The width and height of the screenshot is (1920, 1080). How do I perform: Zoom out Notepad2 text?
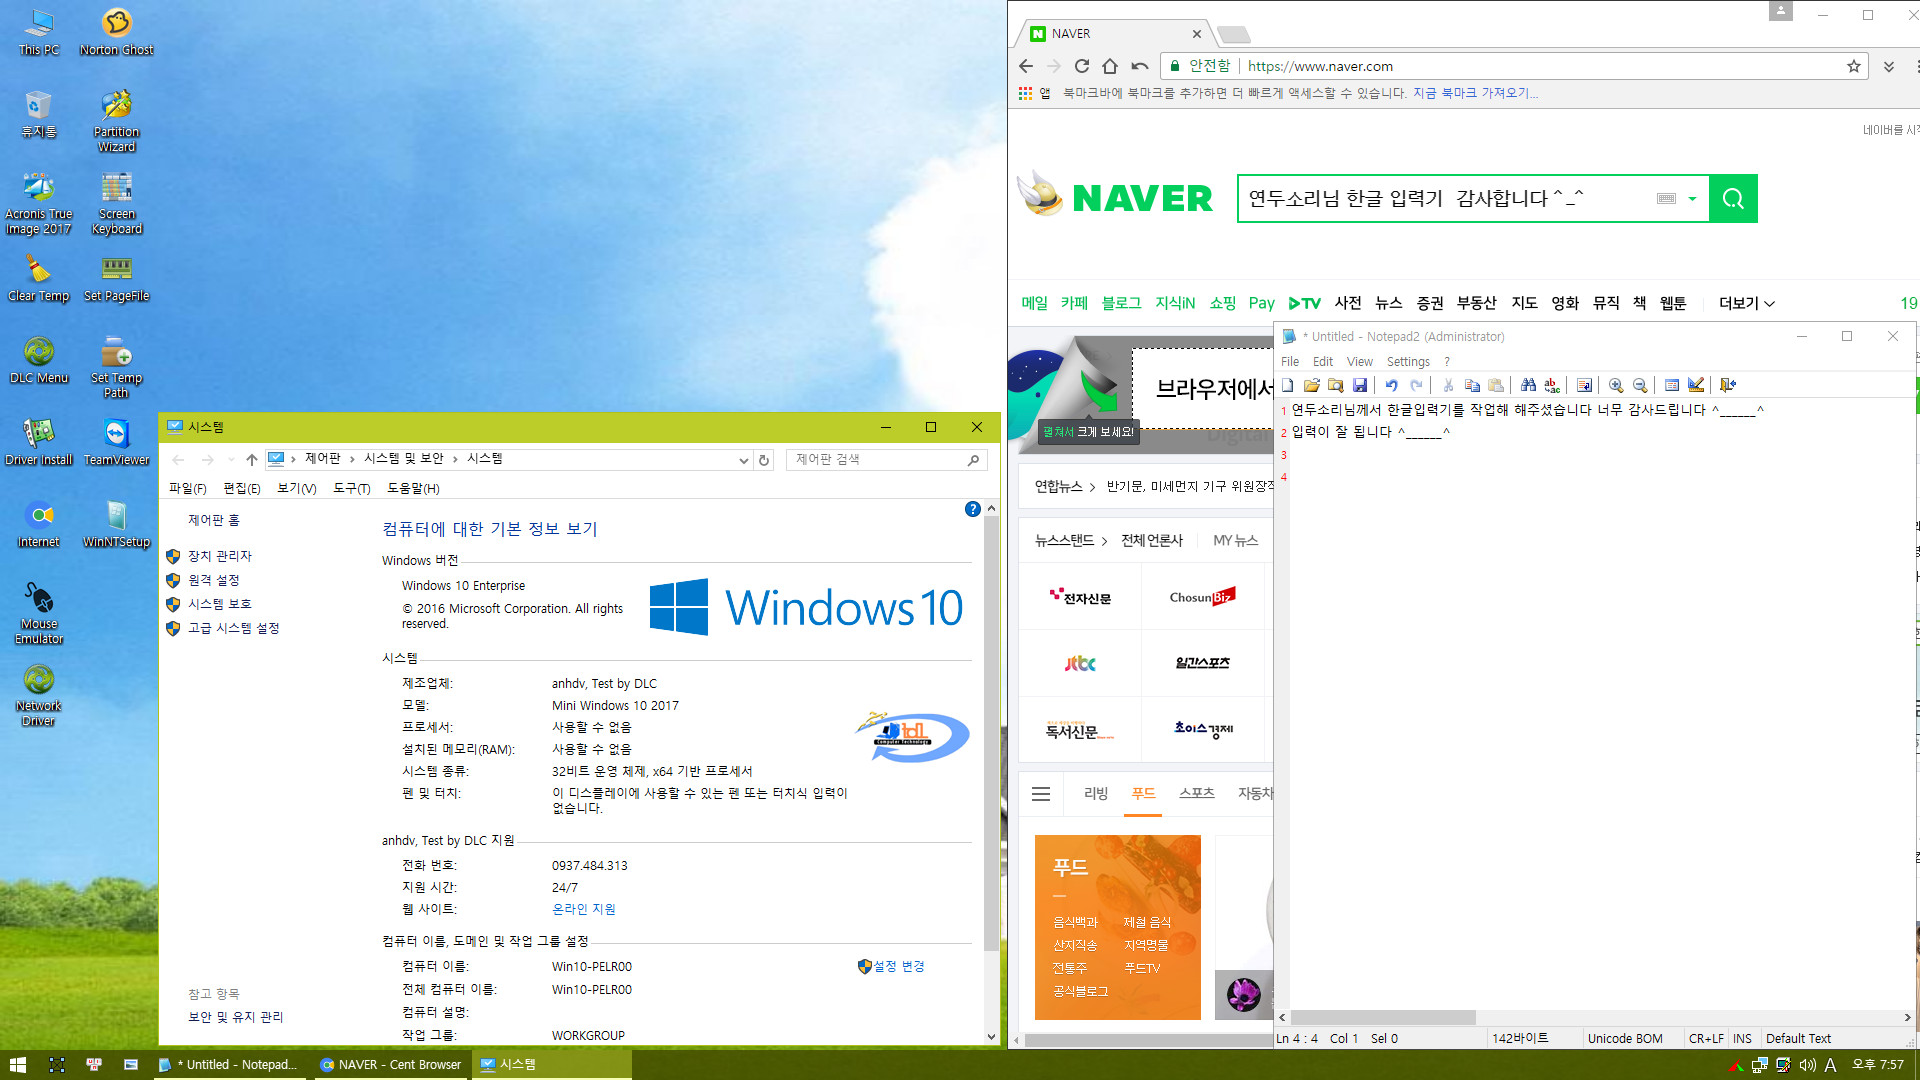pos(1640,385)
